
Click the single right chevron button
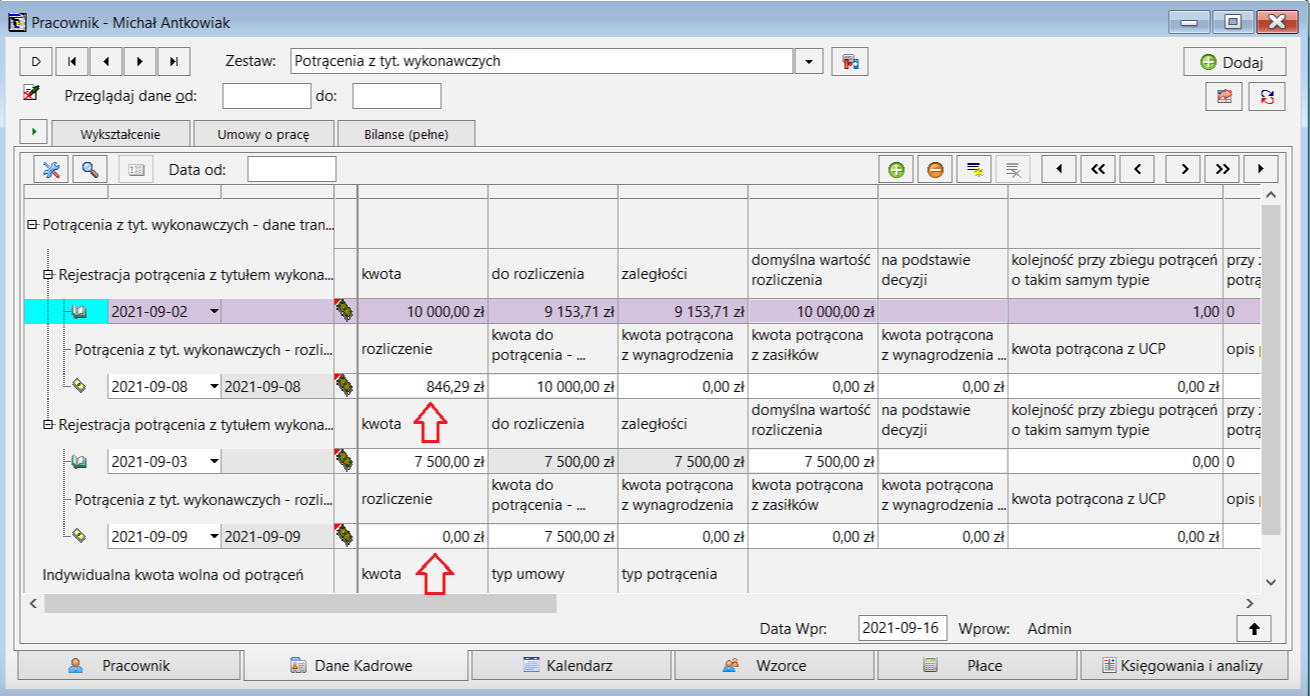[1183, 169]
